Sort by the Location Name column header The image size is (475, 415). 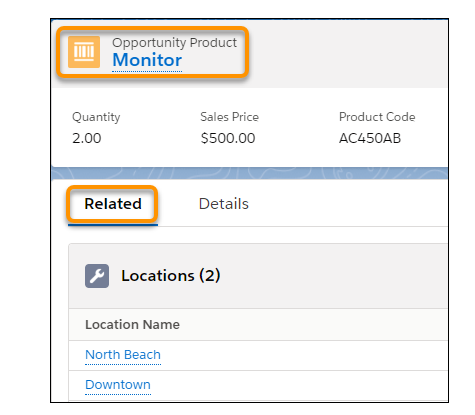pyautogui.click(x=132, y=325)
